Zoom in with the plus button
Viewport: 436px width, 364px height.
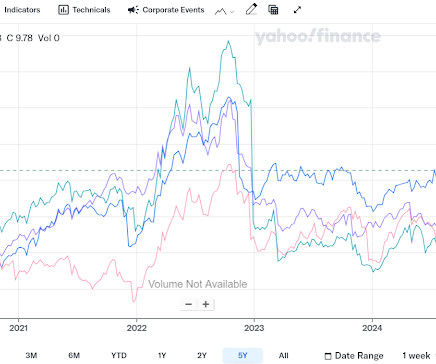206,304
